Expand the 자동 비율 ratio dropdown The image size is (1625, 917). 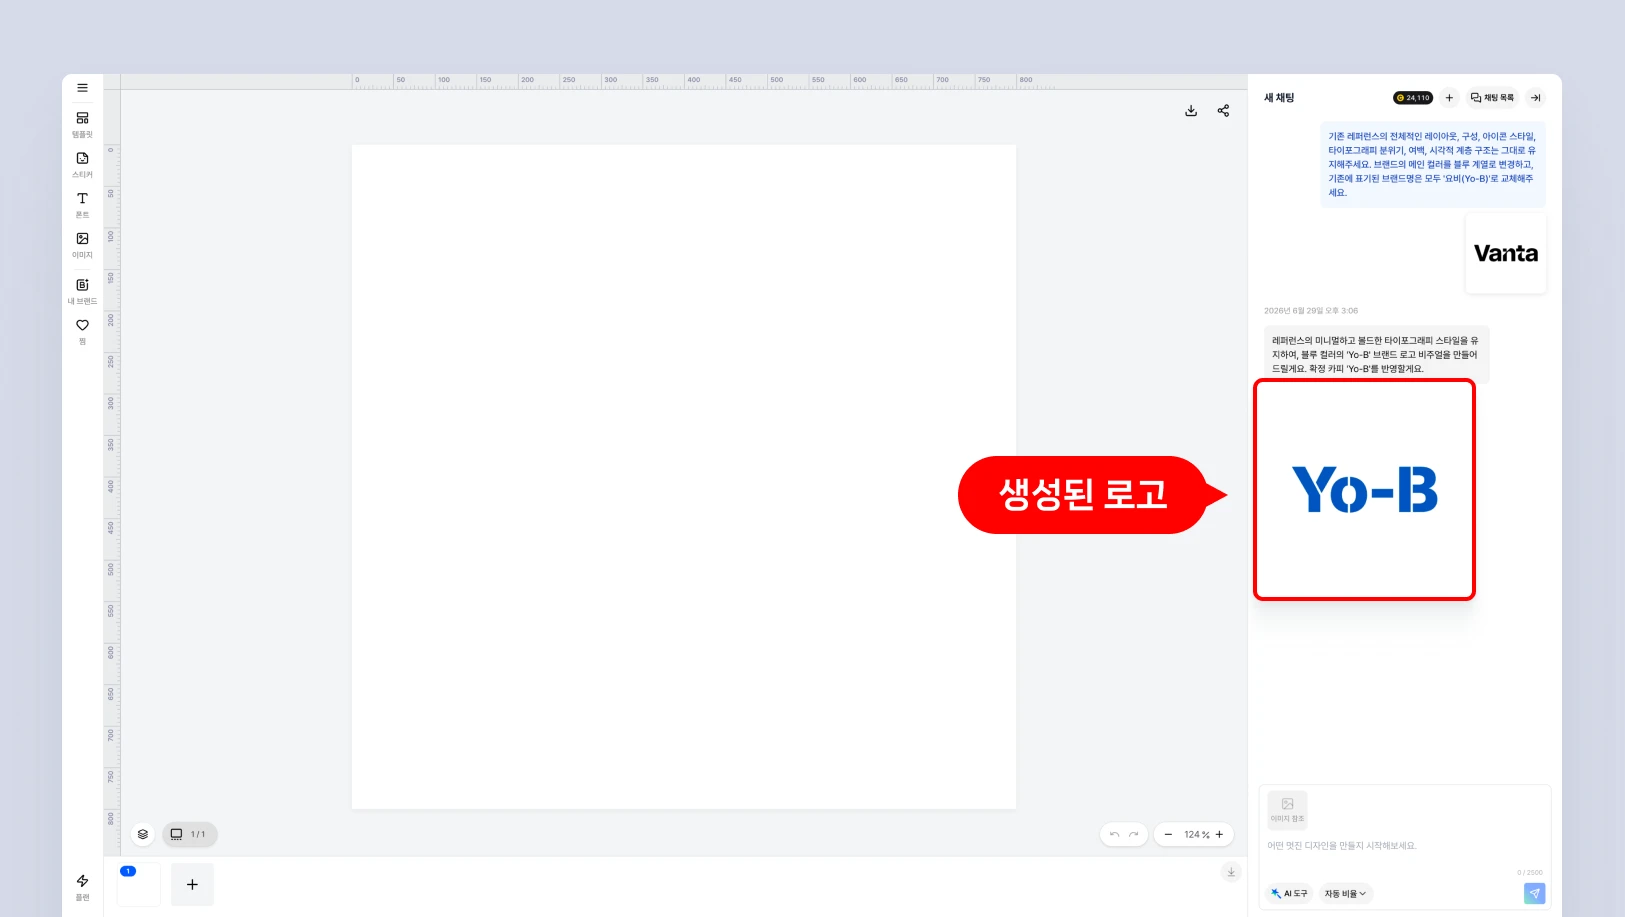tap(1345, 893)
